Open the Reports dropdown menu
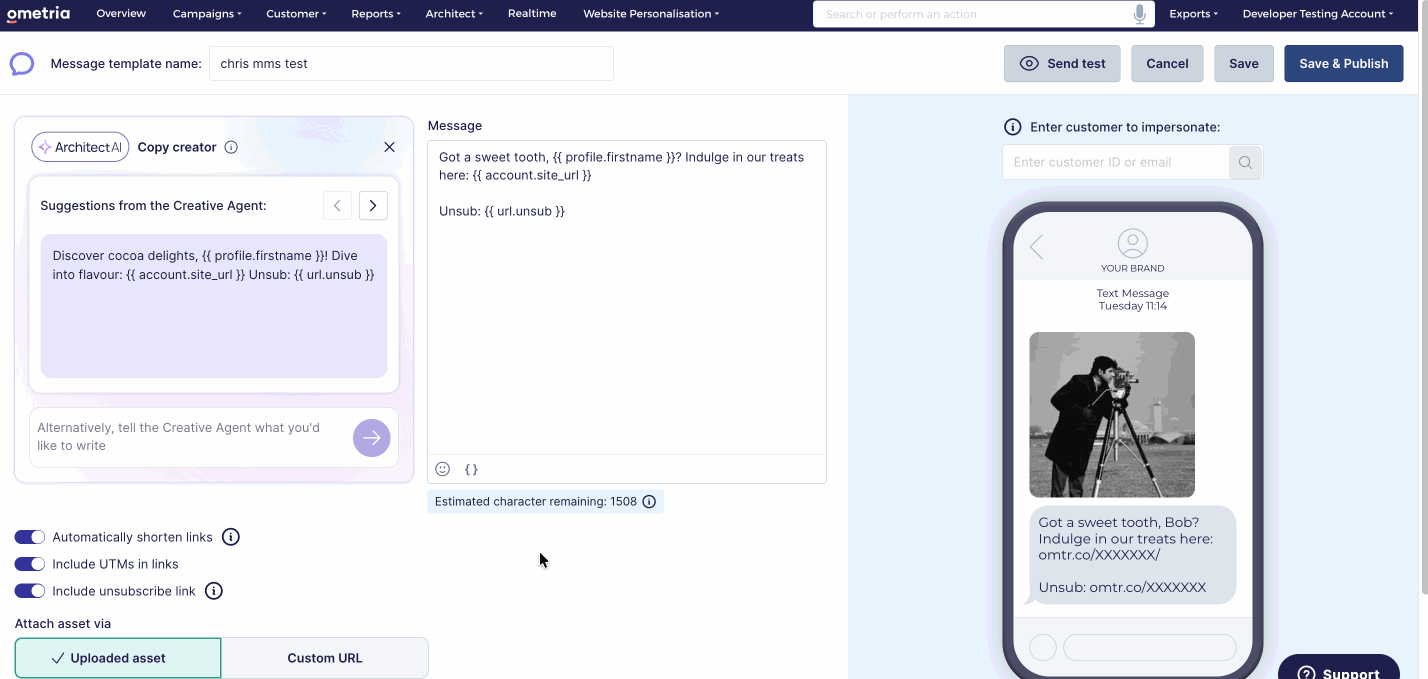 tap(376, 14)
